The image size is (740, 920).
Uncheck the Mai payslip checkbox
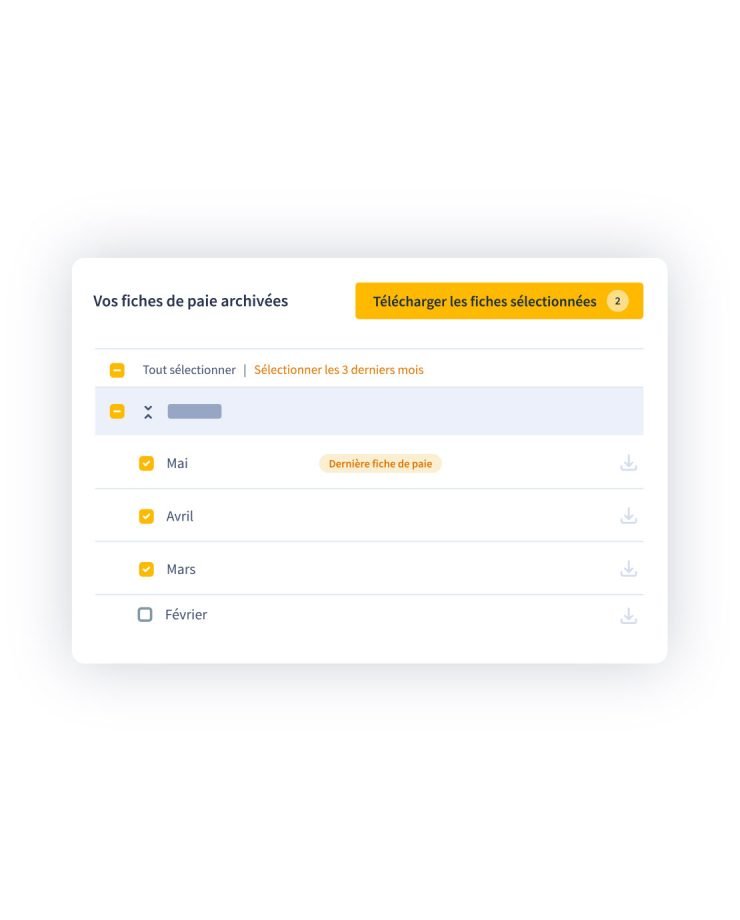pyautogui.click(x=146, y=464)
